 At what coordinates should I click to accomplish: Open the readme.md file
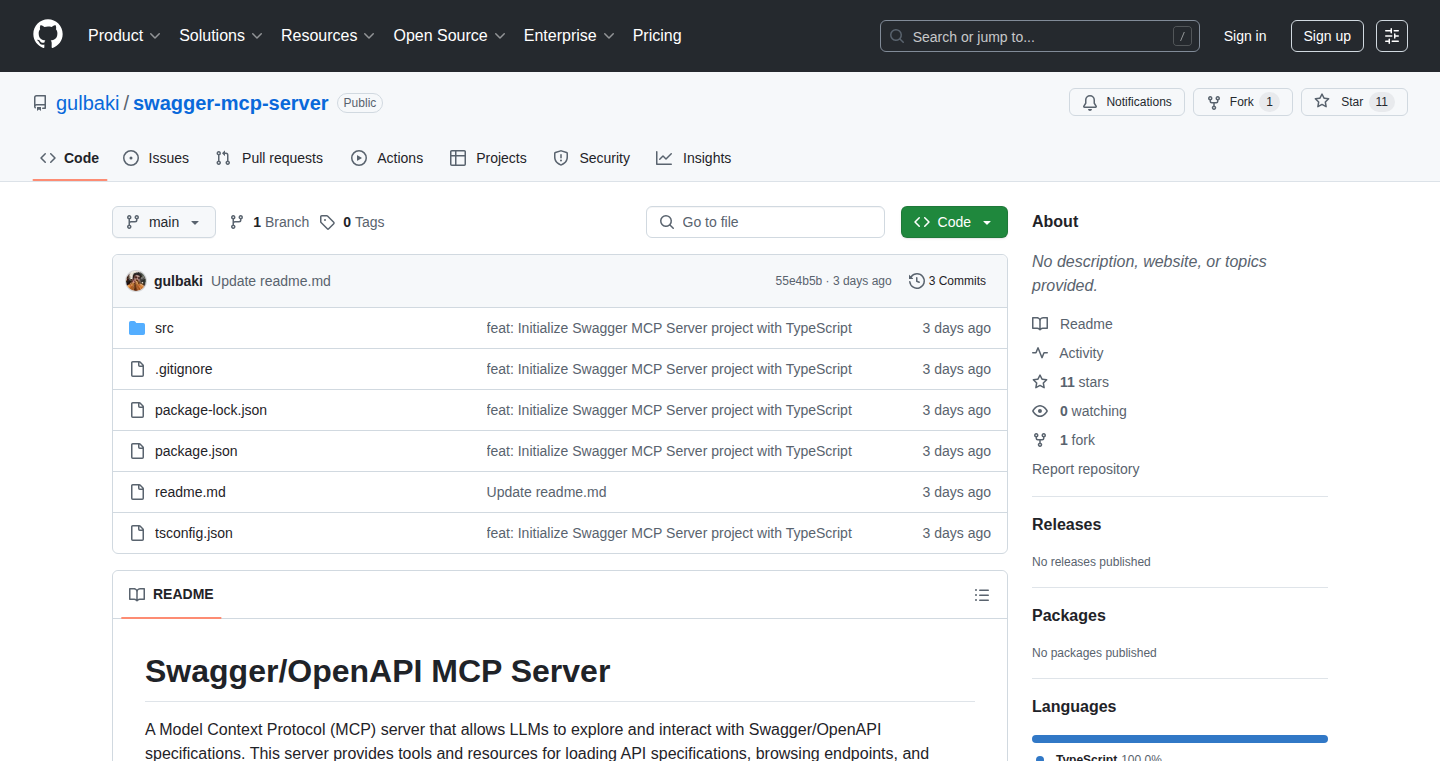tap(190, 492)
